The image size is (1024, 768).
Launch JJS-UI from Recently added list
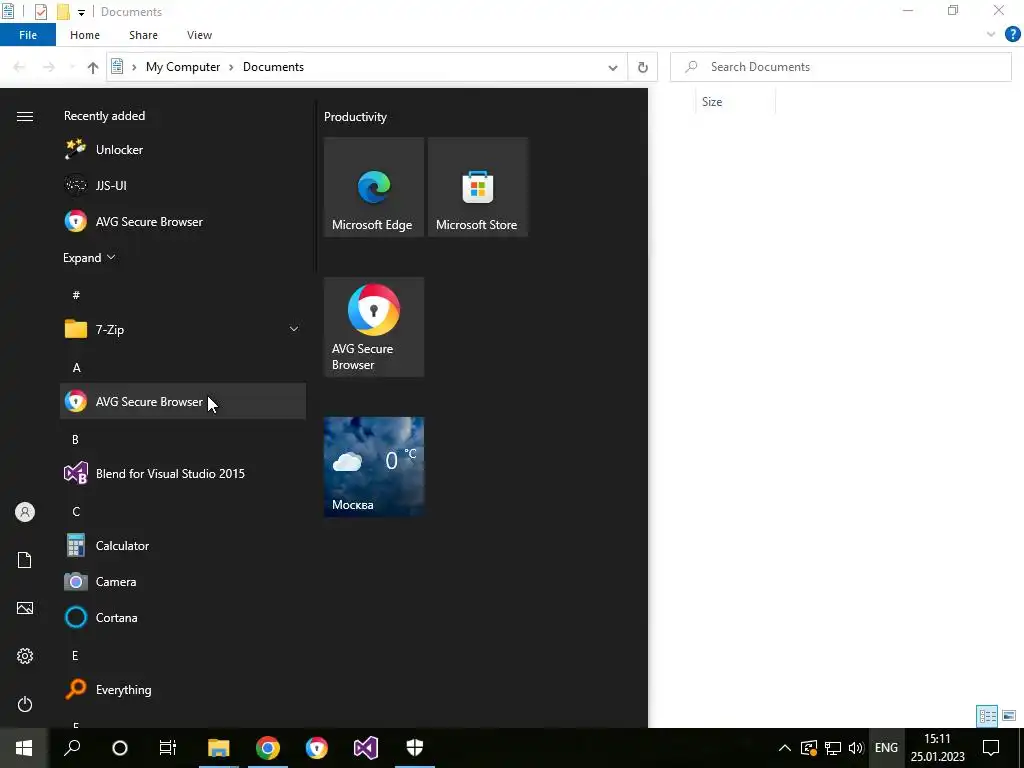click(x=183, y=185)
